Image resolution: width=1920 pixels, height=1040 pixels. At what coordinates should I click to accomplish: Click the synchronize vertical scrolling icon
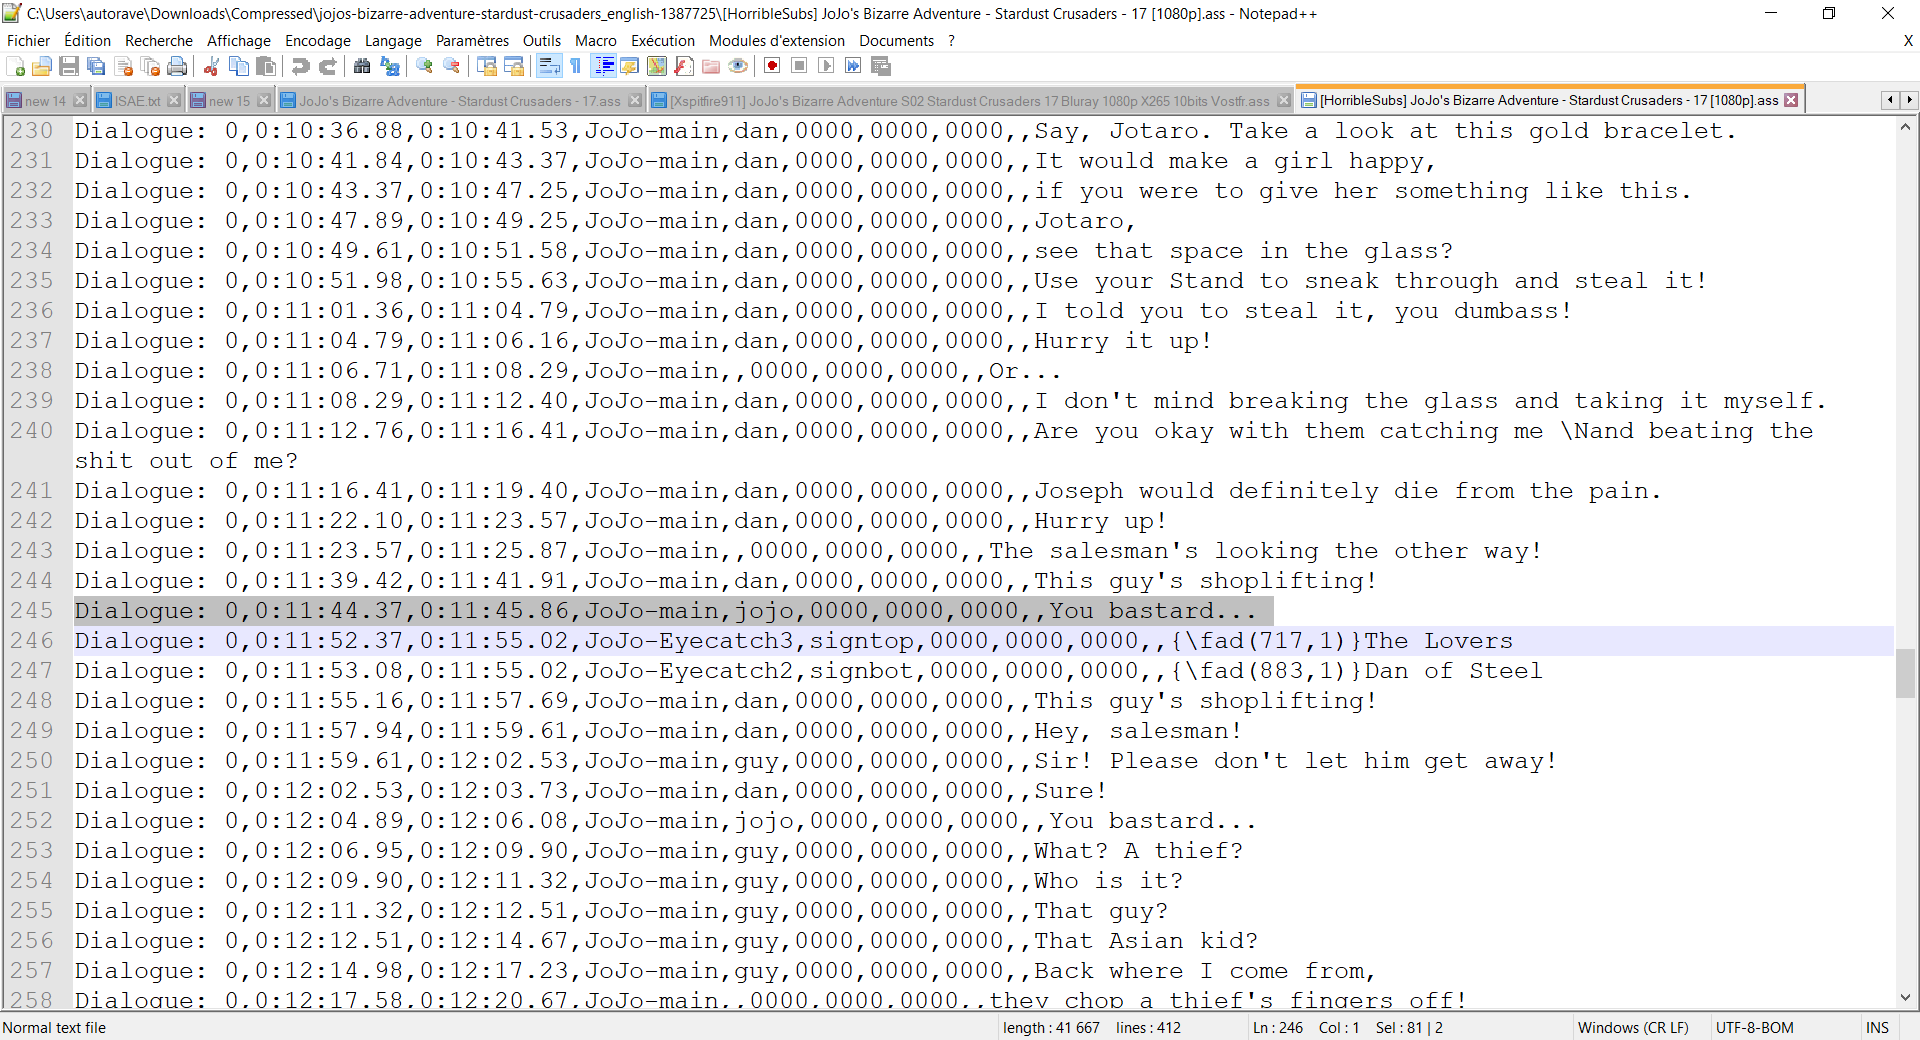[487, 66]
